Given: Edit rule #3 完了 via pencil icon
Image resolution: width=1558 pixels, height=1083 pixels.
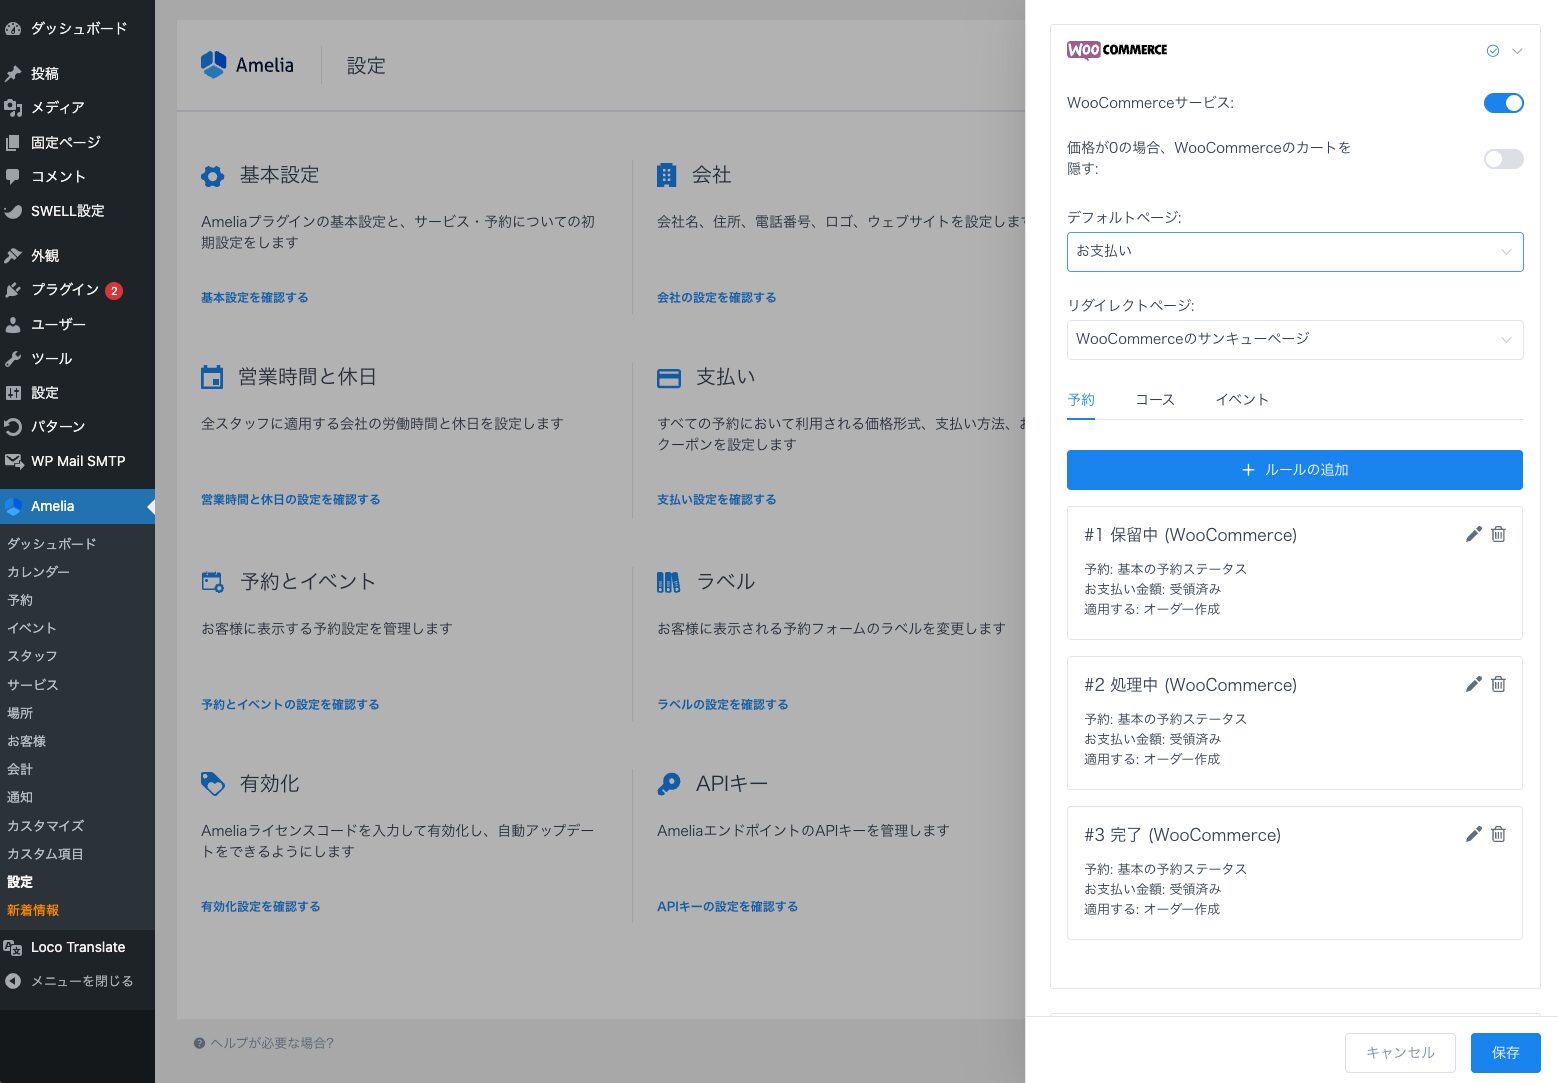Looking at the screenshot, I should (x=1473, y=834).
